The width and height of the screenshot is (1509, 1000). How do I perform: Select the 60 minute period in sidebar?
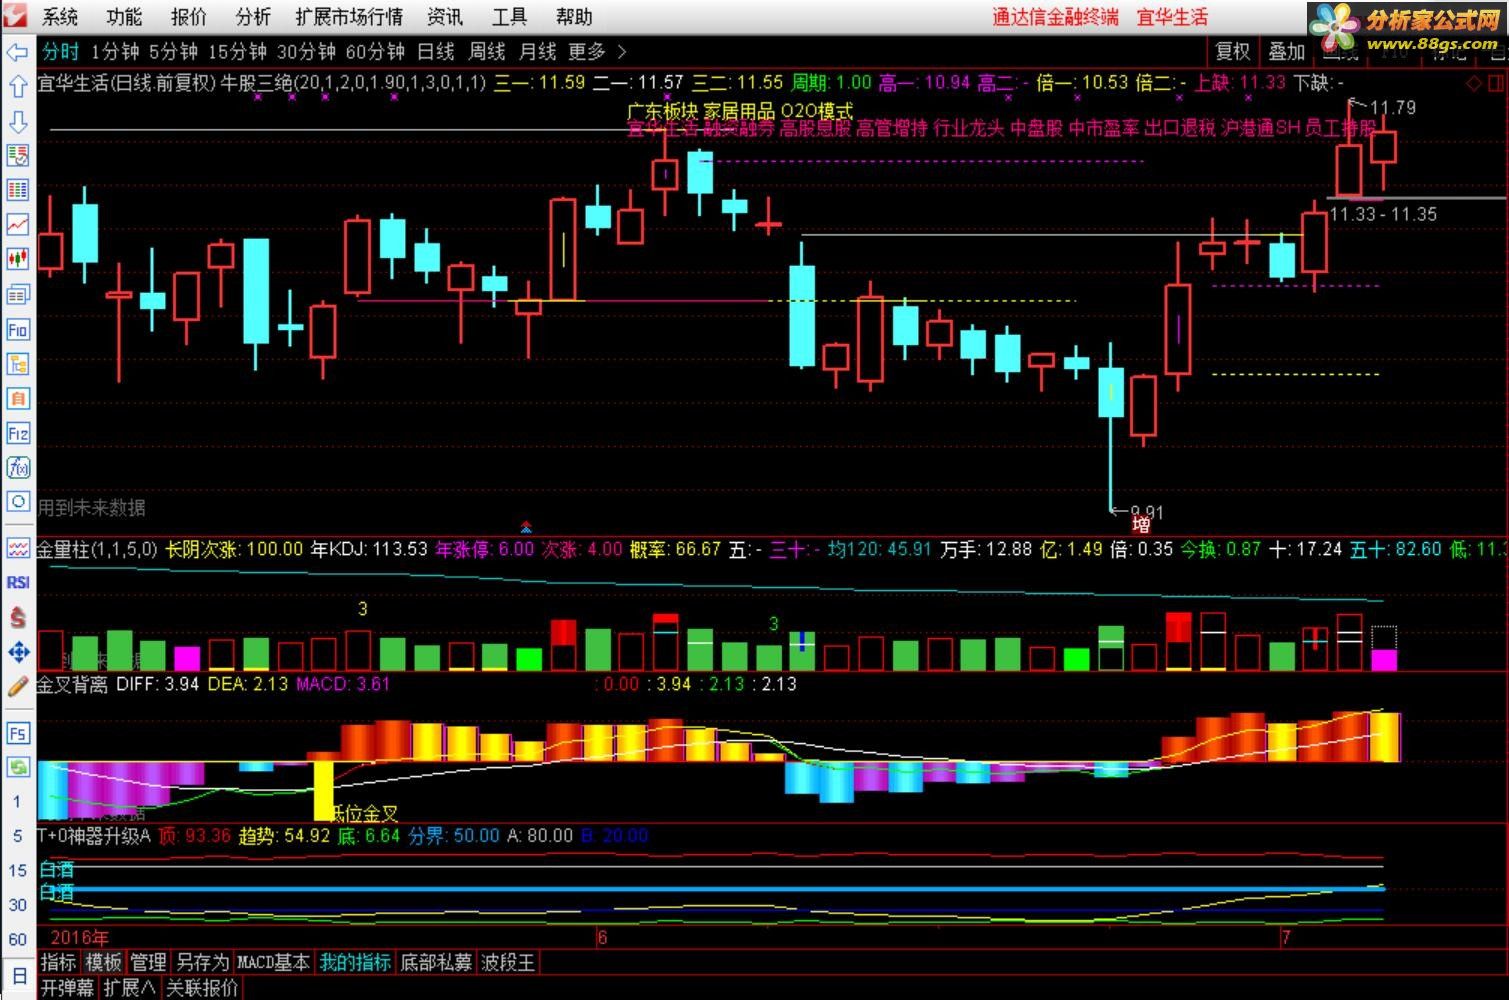click(17, 939)
